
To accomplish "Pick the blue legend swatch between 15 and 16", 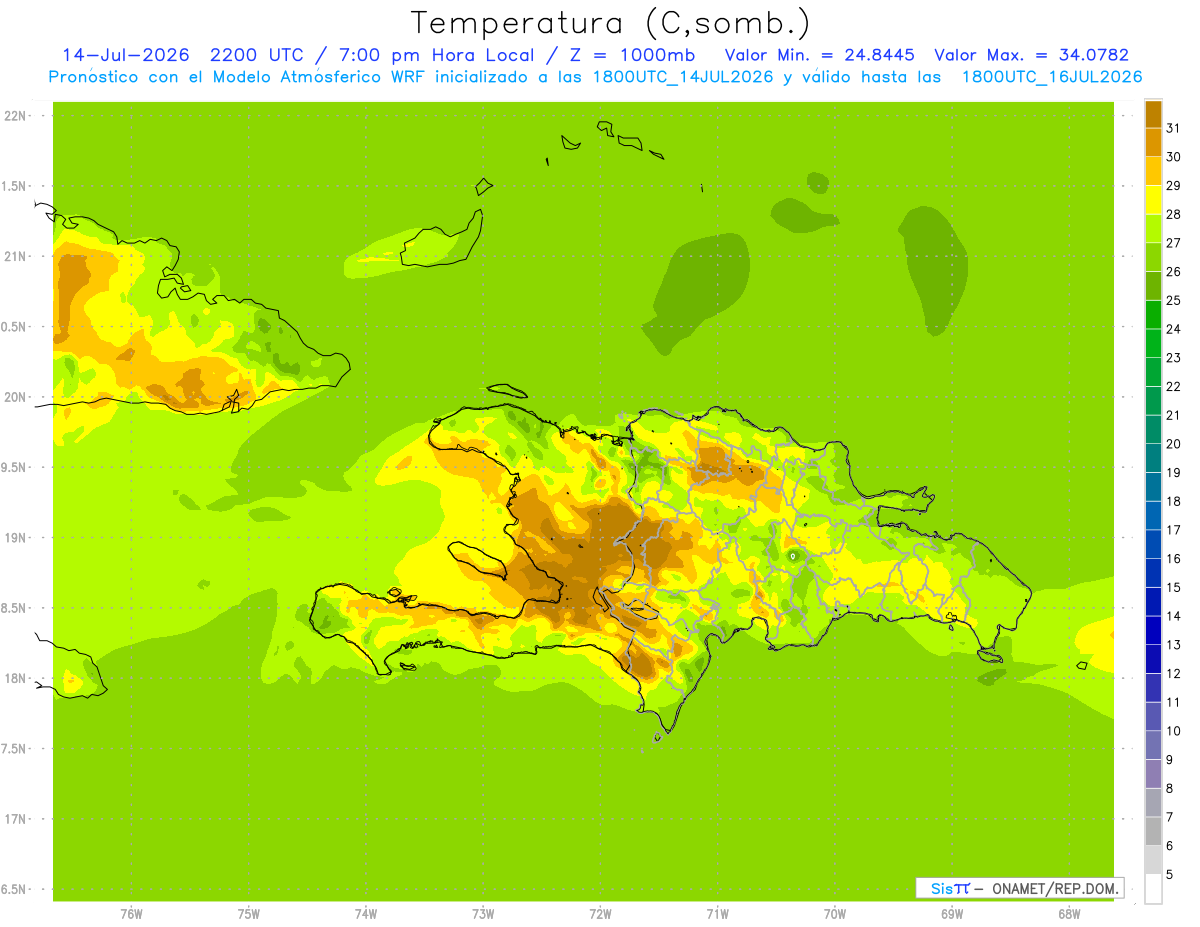I will coord(1153,573).
